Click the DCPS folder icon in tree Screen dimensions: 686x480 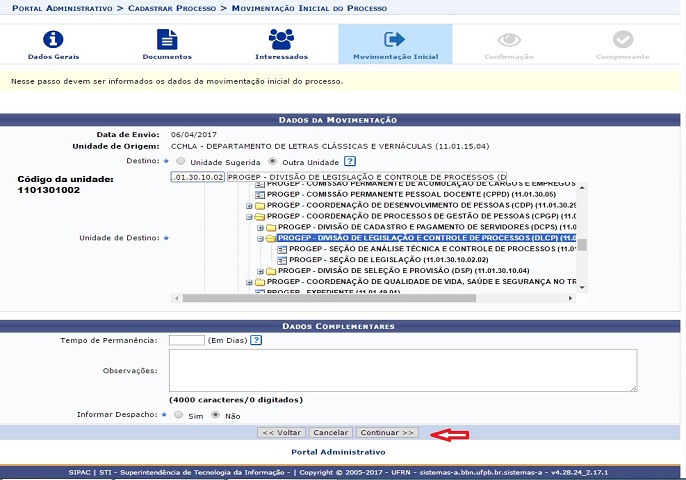pyautogui.click(x=270, y=227)
